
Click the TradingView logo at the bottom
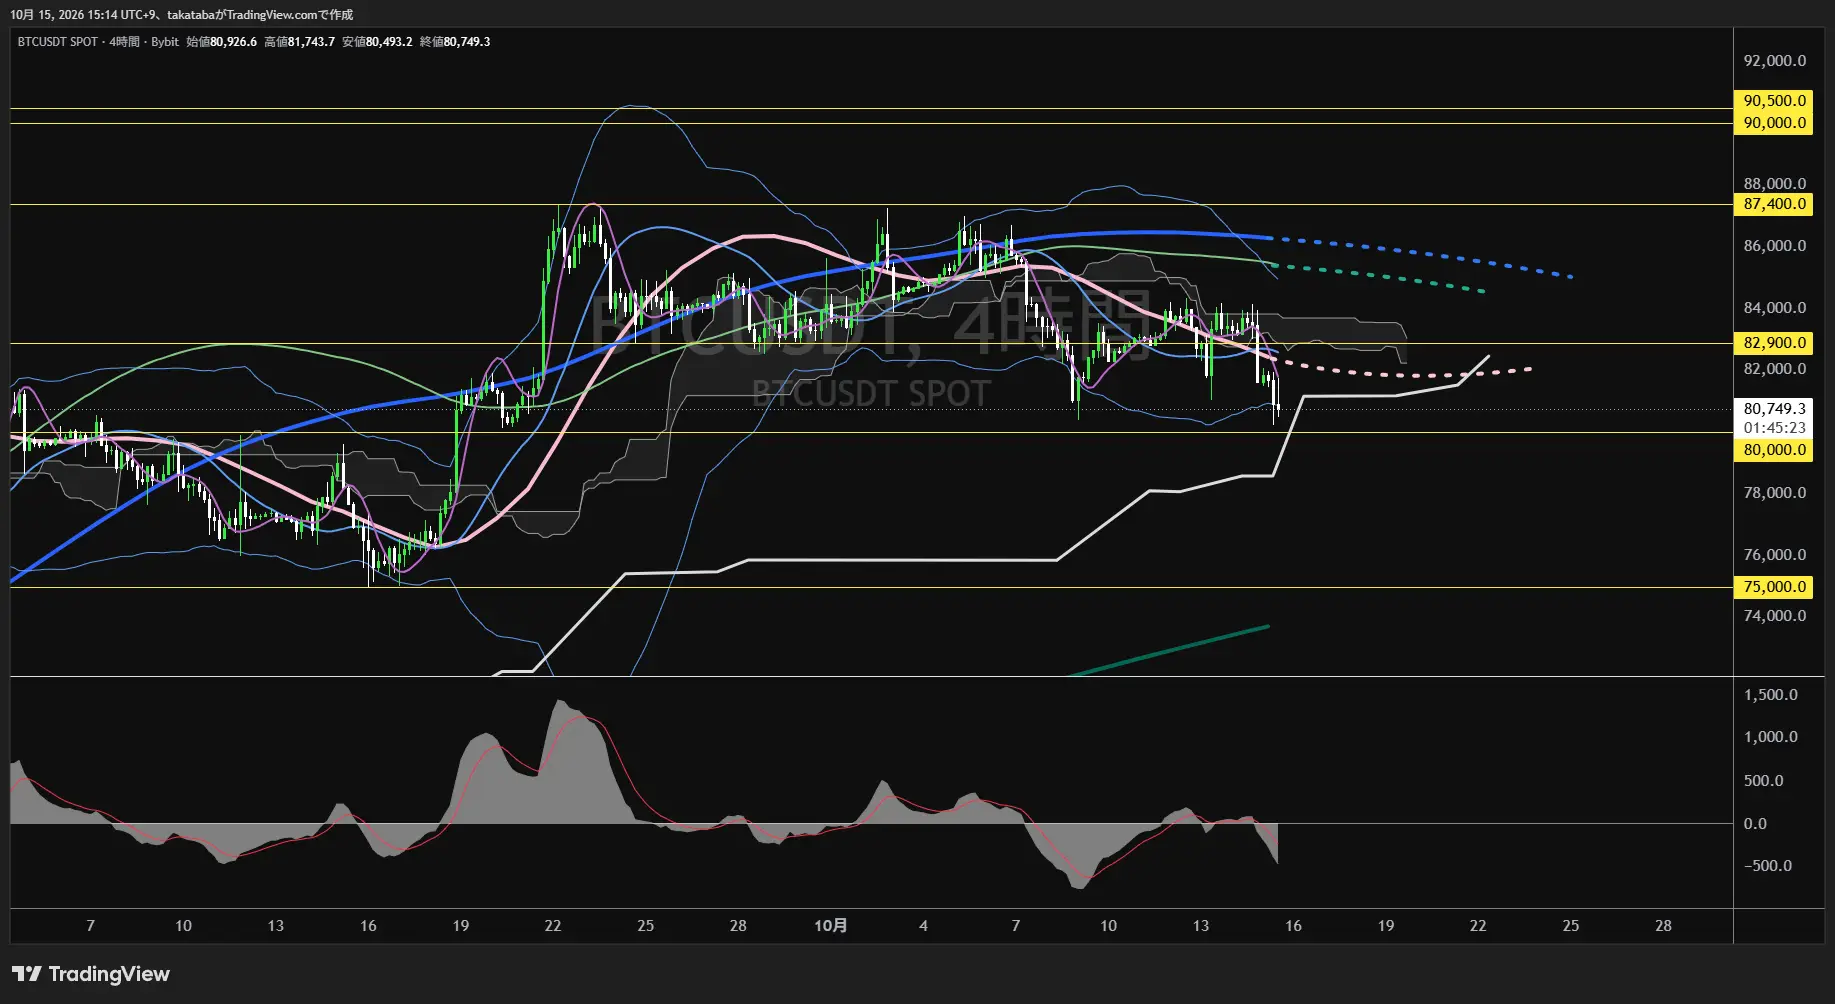(91, 974)
